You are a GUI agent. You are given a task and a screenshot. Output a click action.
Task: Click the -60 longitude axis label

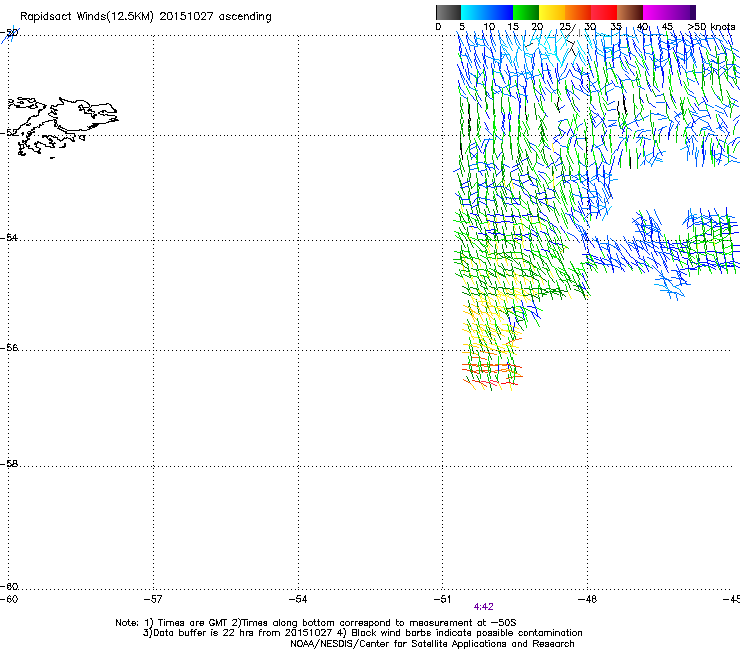(x=9, y=599)
